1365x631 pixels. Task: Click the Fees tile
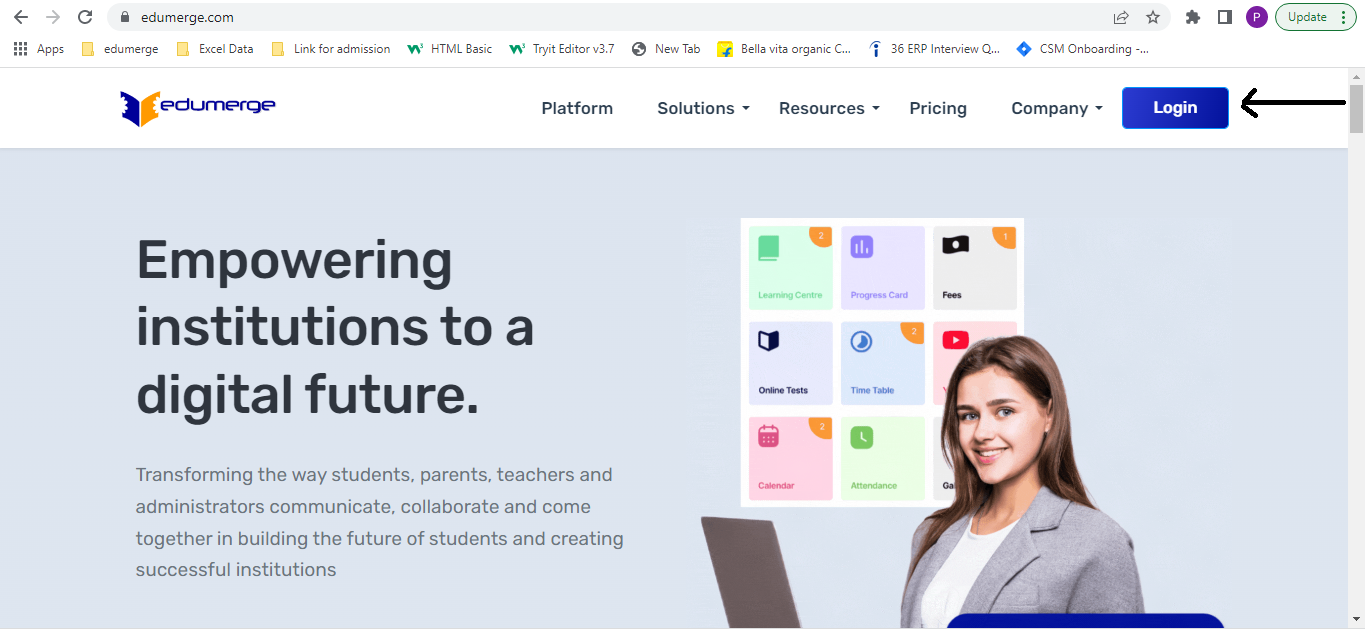974,268
